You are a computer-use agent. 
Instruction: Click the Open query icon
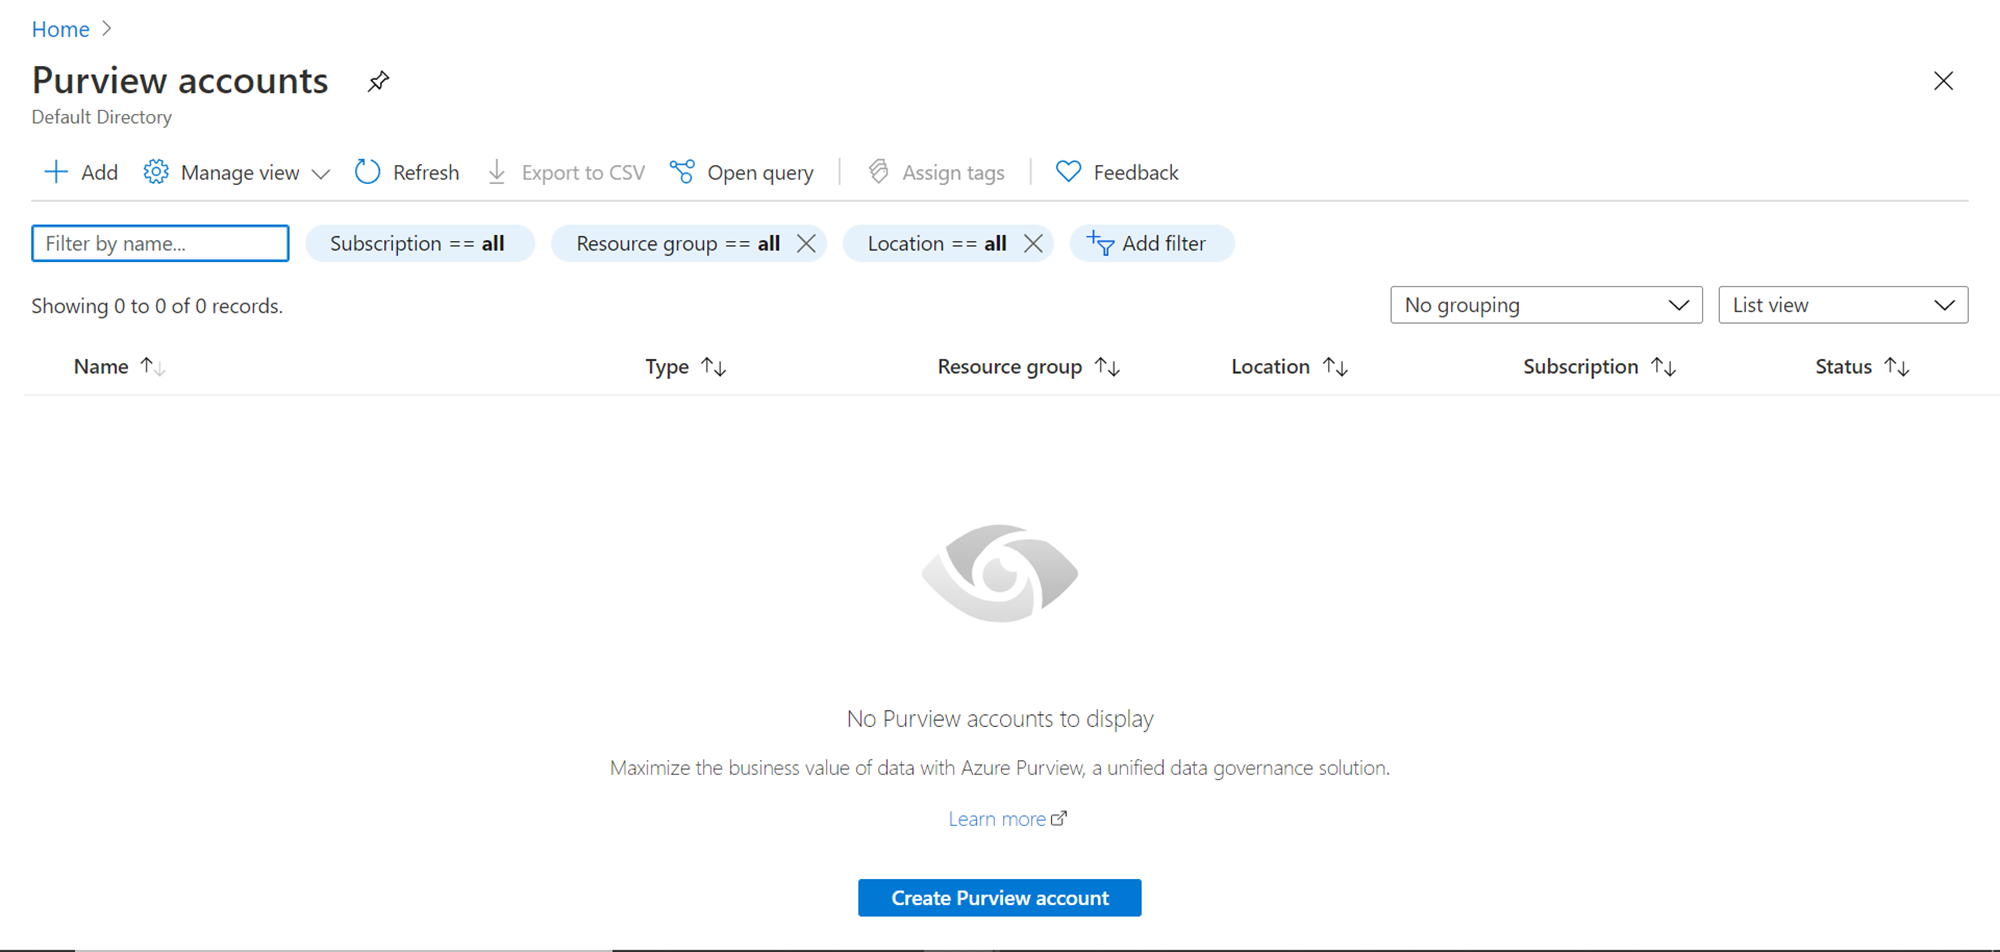682,172
